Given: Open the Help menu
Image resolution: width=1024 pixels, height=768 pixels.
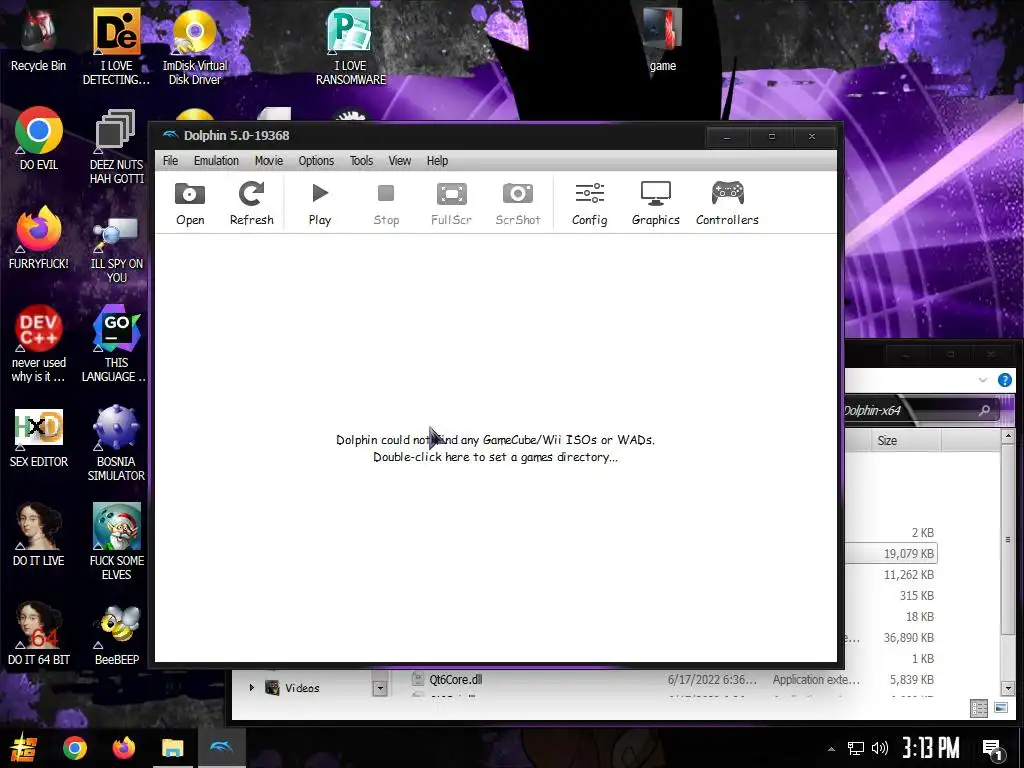Looking at the screenshot, I should (x=438, y=161).
